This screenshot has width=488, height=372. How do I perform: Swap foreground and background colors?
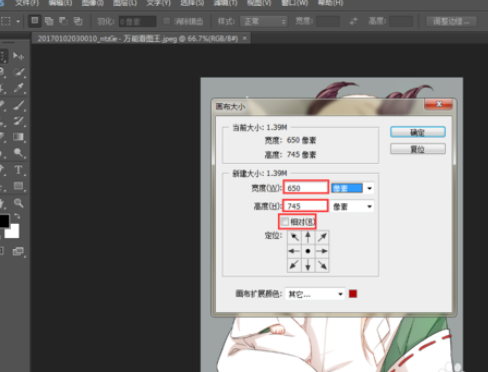pyautogui.click(x=17, y=216)
